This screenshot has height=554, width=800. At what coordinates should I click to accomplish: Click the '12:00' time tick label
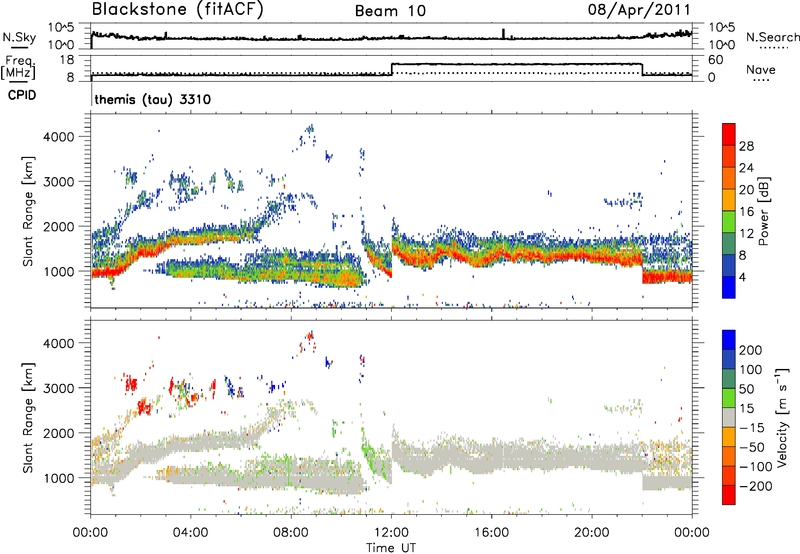click(x=391, y=533)
